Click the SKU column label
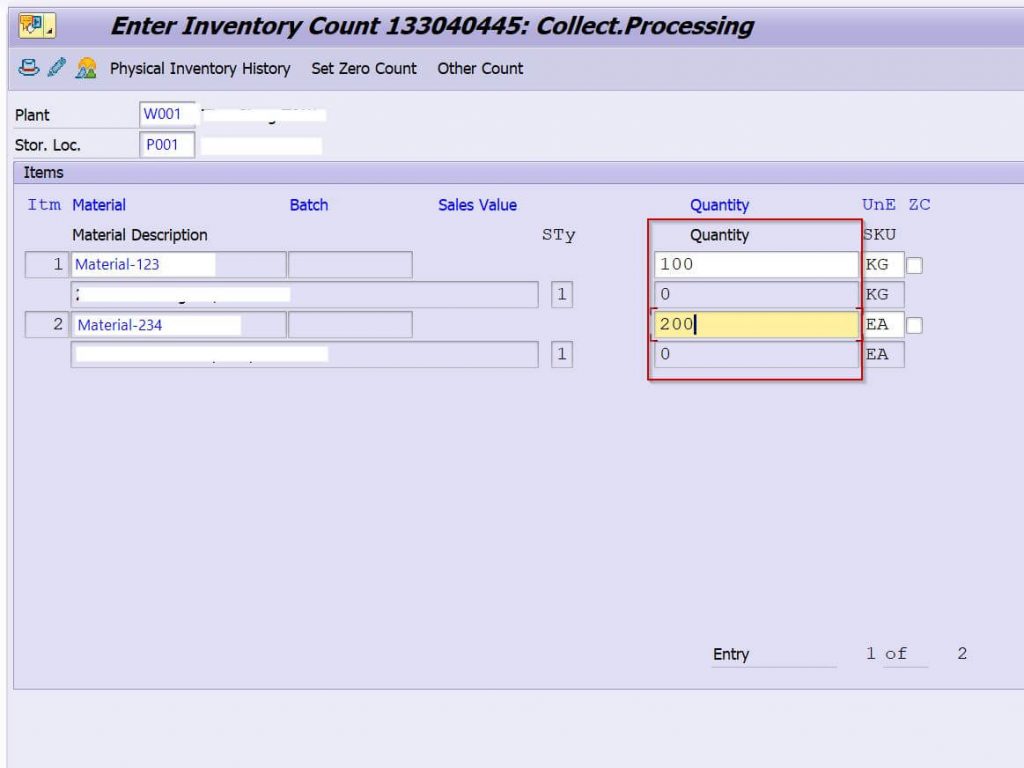 tap(879, 235)
